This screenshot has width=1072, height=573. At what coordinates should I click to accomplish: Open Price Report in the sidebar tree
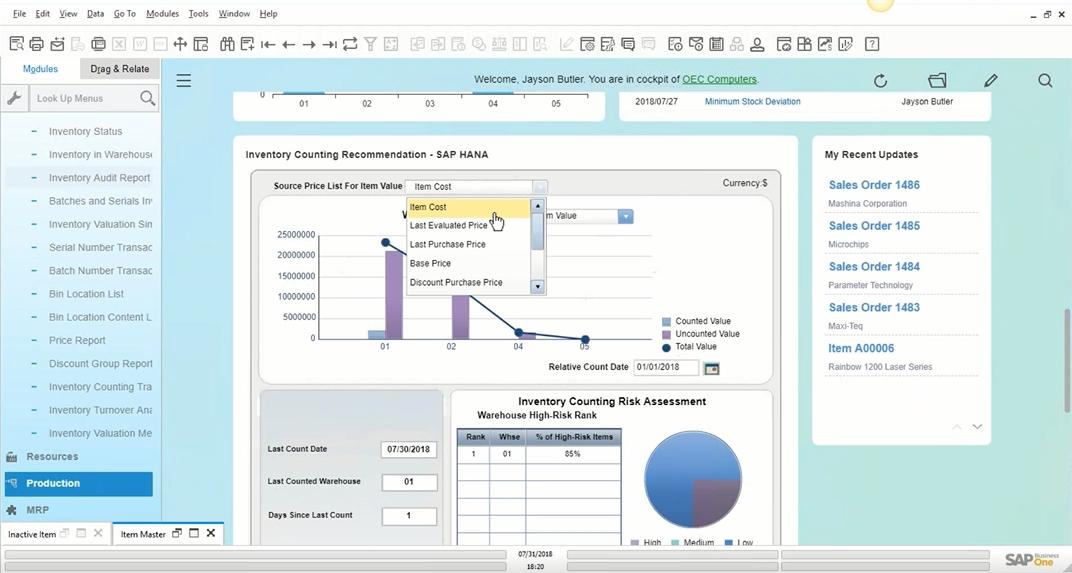click(x=77, y=341)
